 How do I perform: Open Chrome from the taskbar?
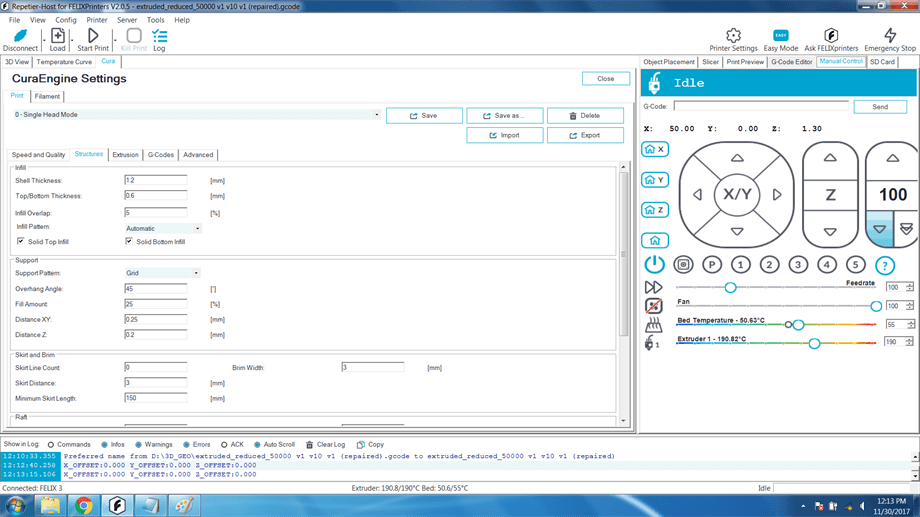83,505
